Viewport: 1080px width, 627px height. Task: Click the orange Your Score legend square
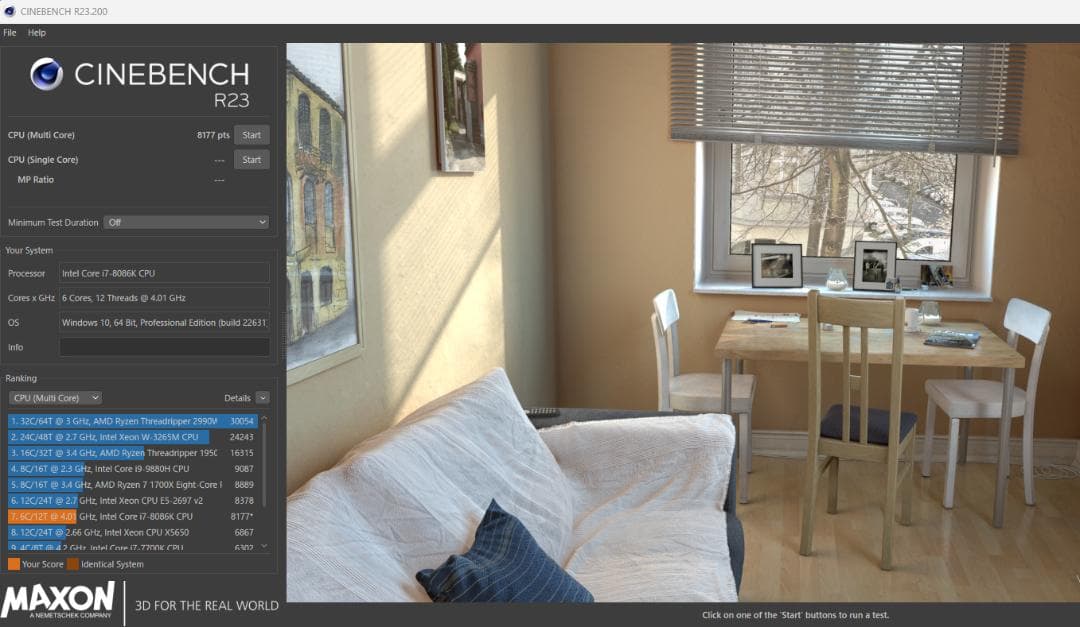[x=13, y=564]
